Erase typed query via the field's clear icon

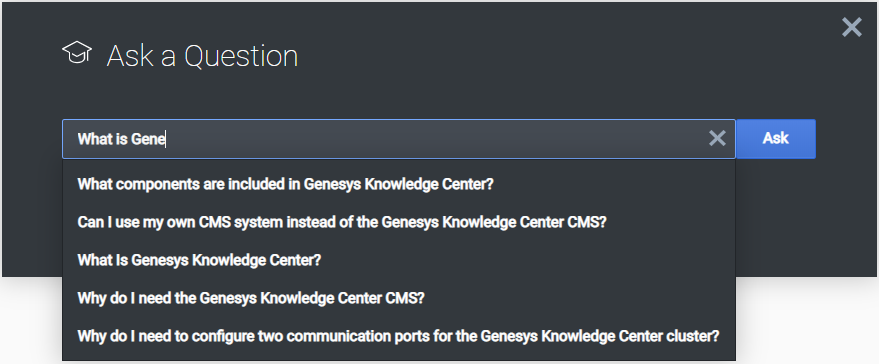pos(717,138)
